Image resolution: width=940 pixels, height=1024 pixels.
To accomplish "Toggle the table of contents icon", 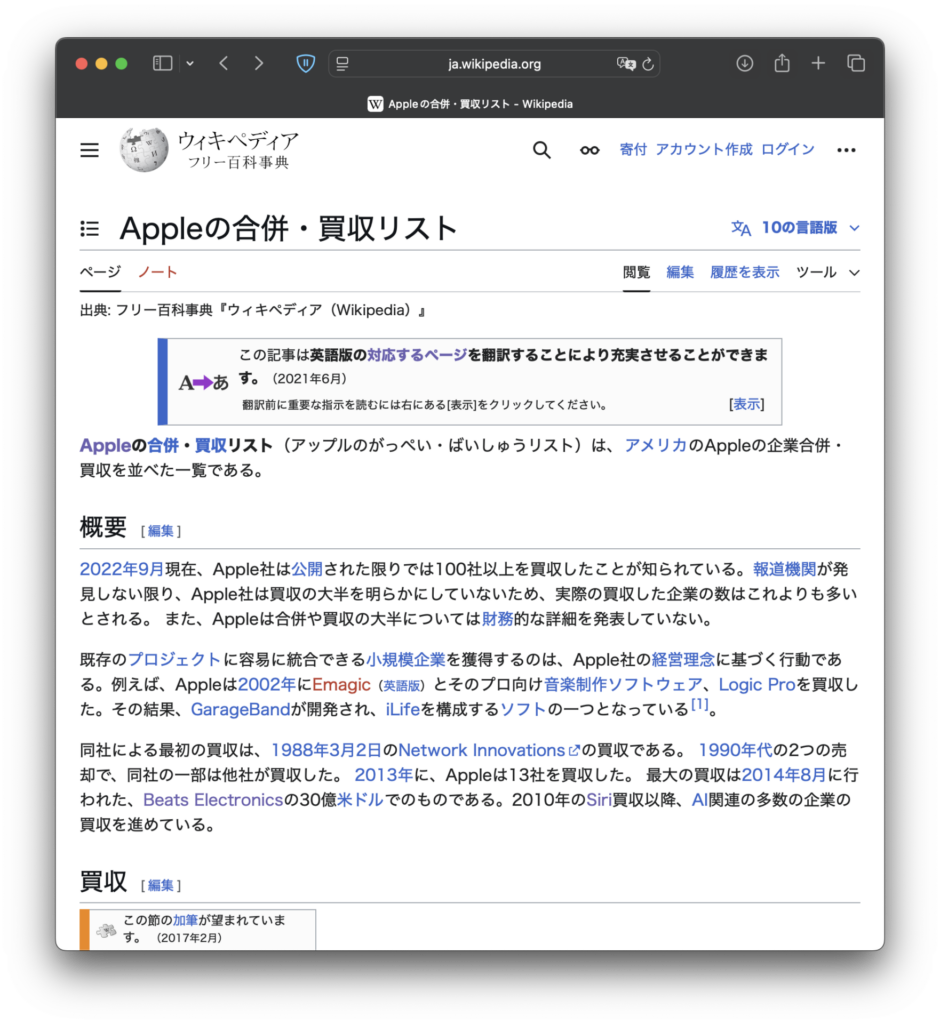I will coord(89,229).
